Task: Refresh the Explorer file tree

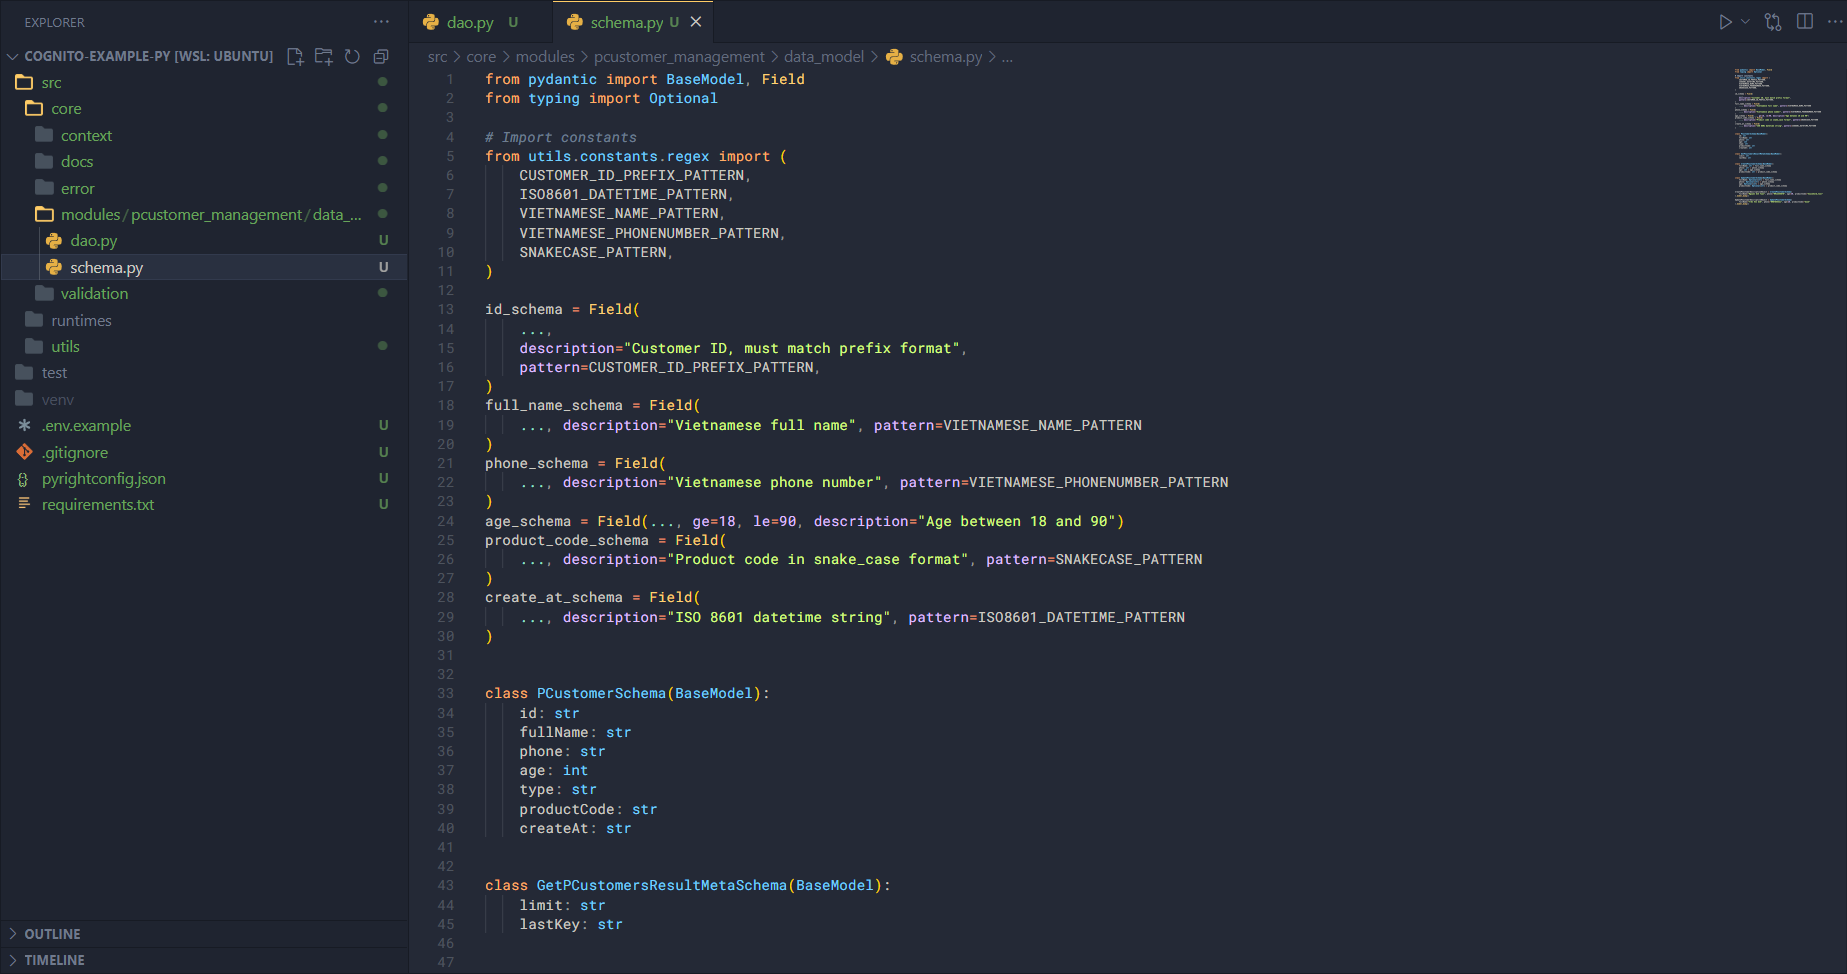Action: 352,57
